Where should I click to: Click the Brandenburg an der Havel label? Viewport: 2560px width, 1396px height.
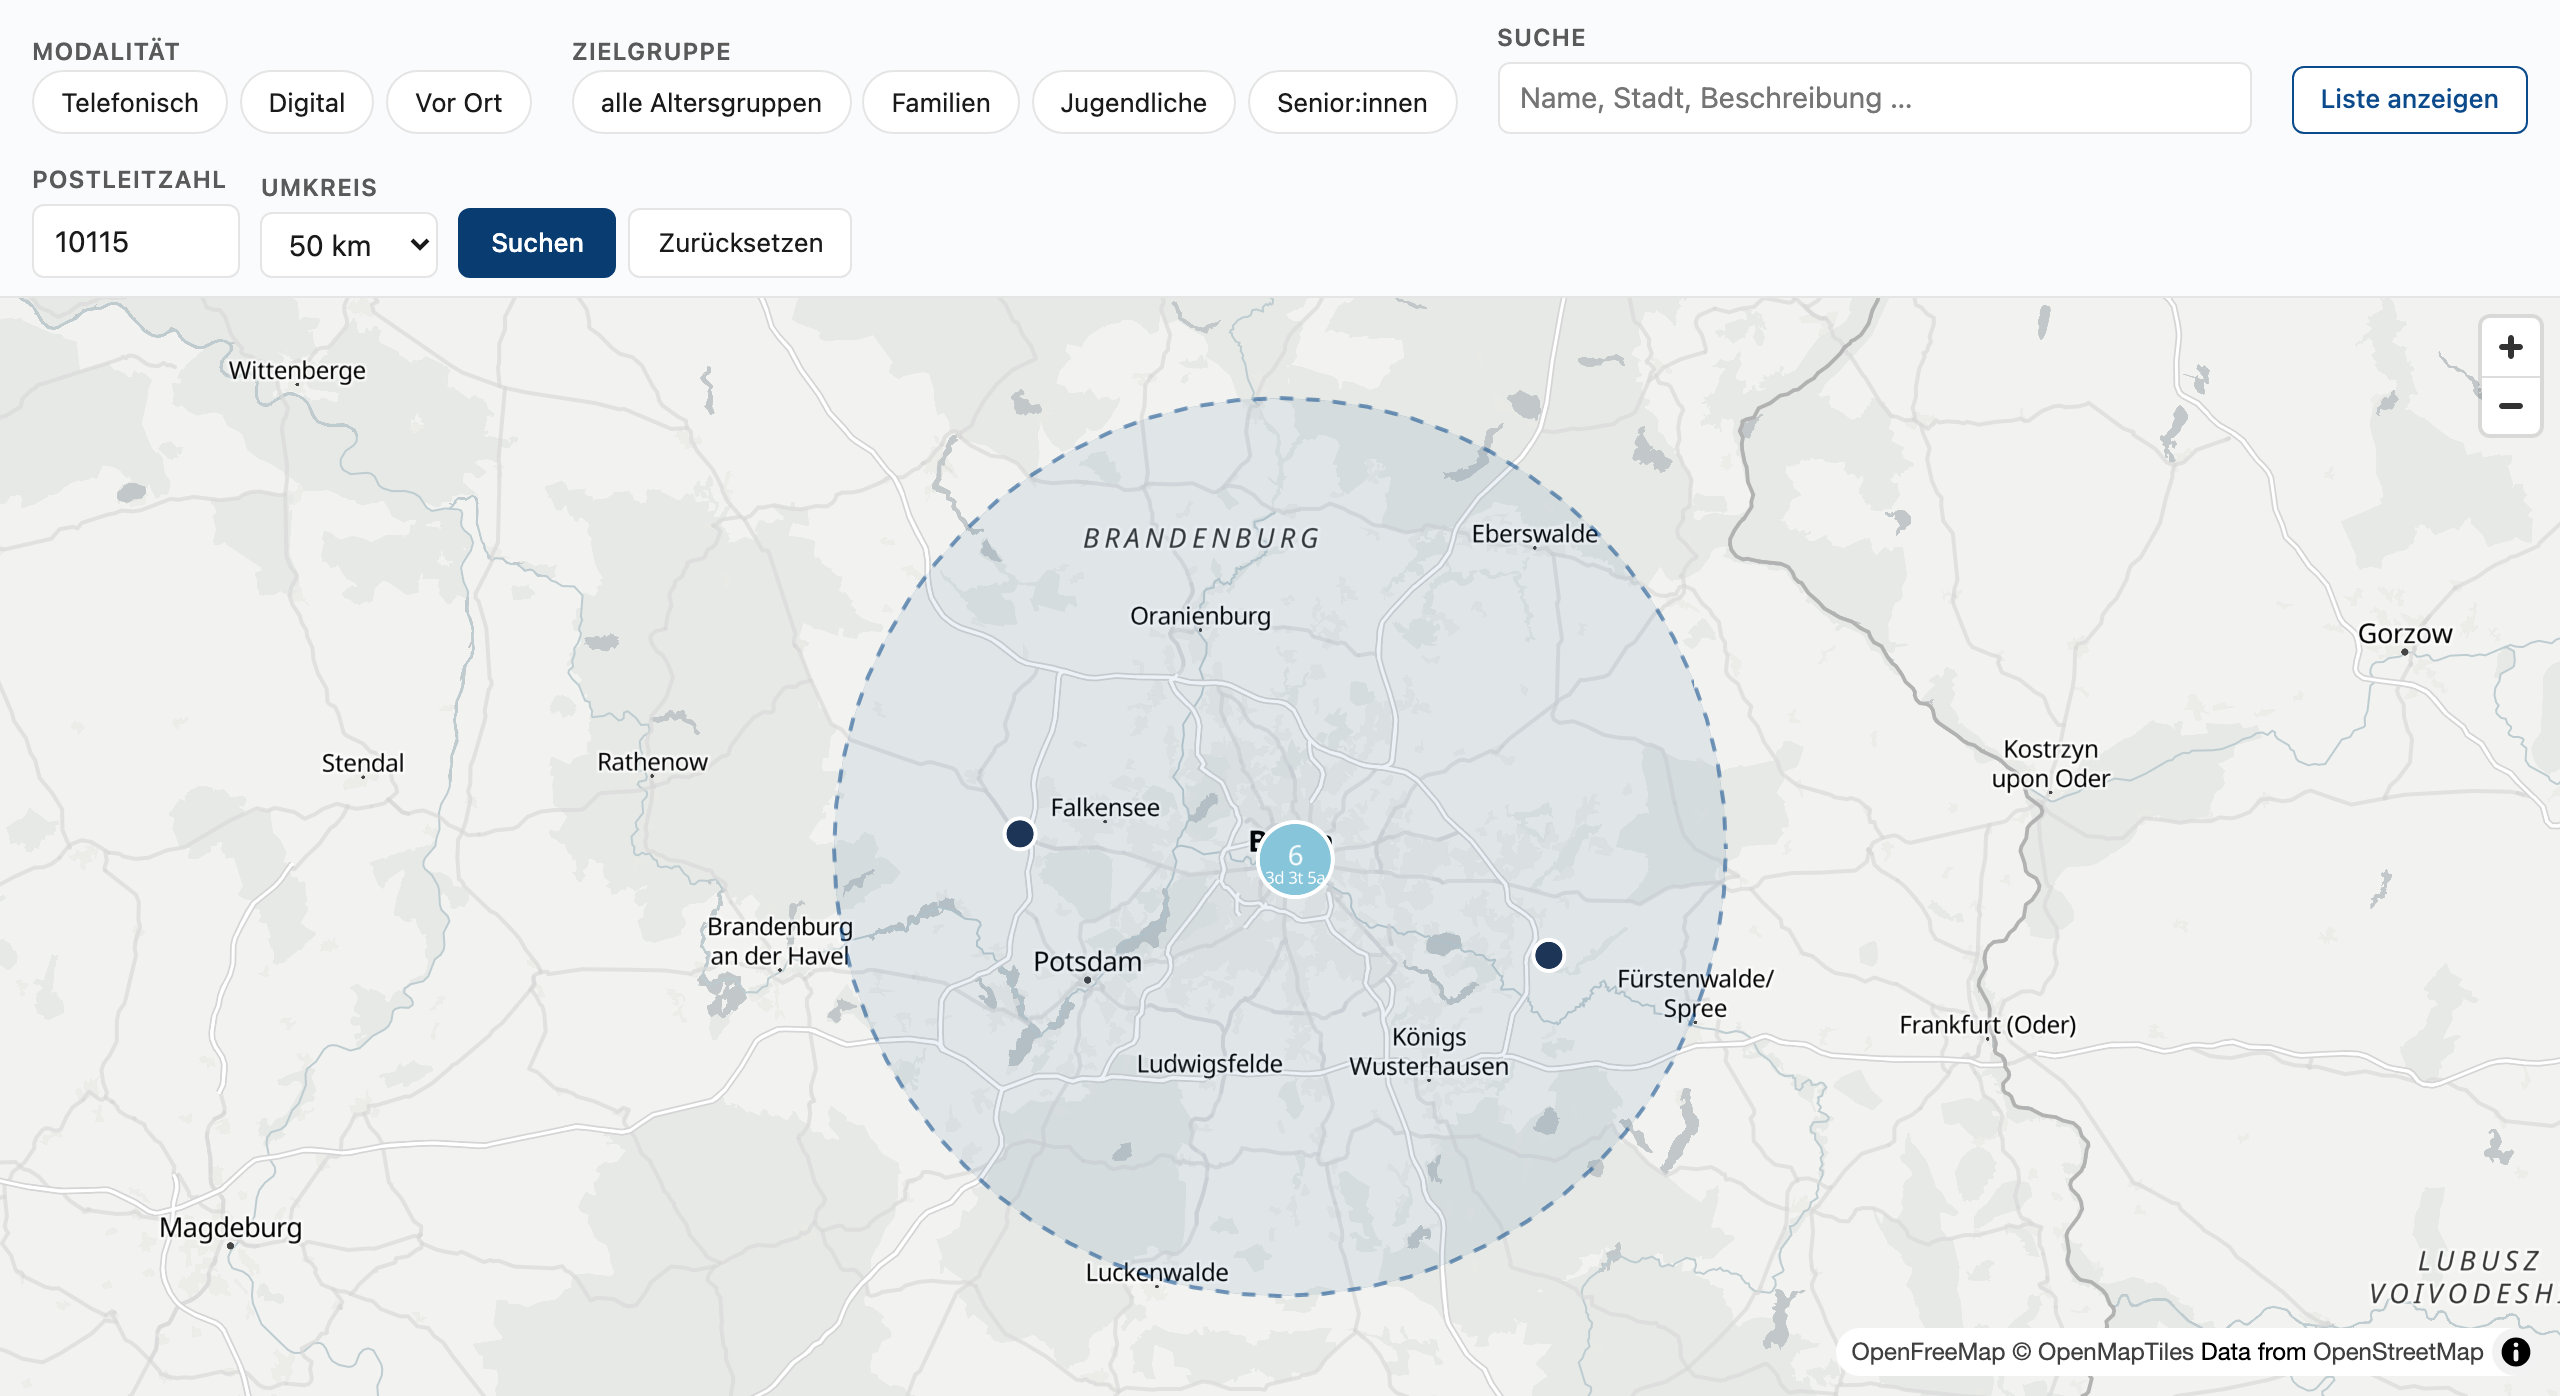(x=780, y=941)
